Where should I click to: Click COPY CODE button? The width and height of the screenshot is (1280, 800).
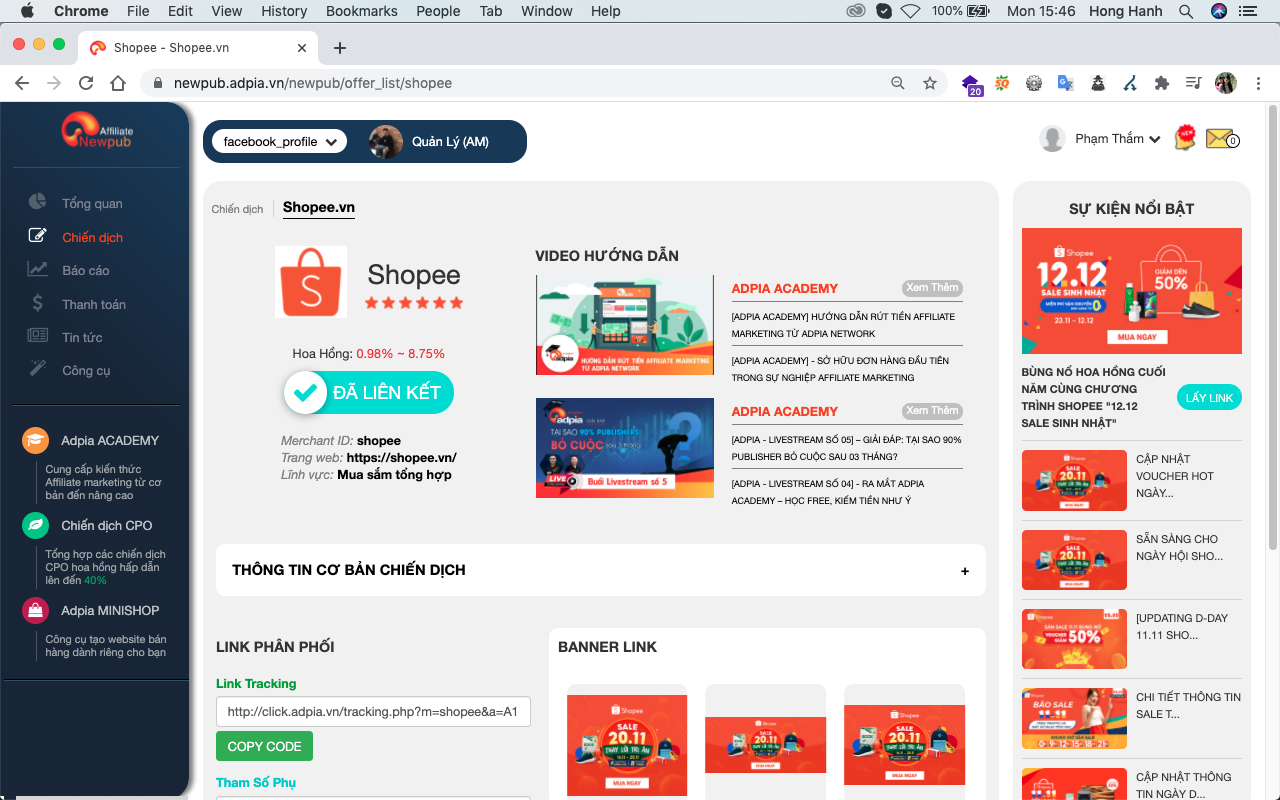tap(264, 746)
